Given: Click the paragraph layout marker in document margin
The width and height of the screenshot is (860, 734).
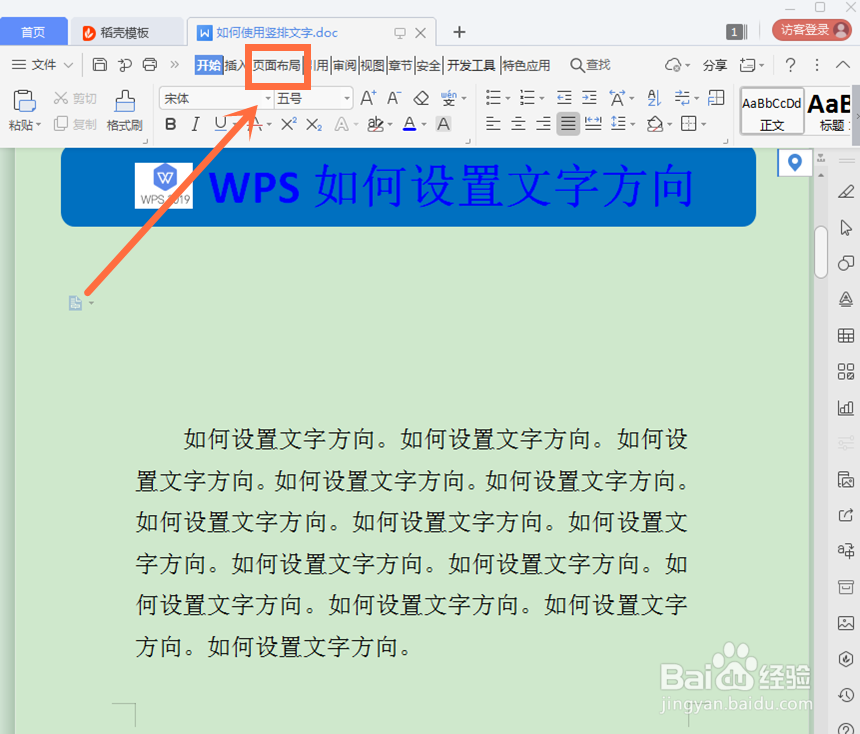Looking at the screenshot, I should (76, 303).
